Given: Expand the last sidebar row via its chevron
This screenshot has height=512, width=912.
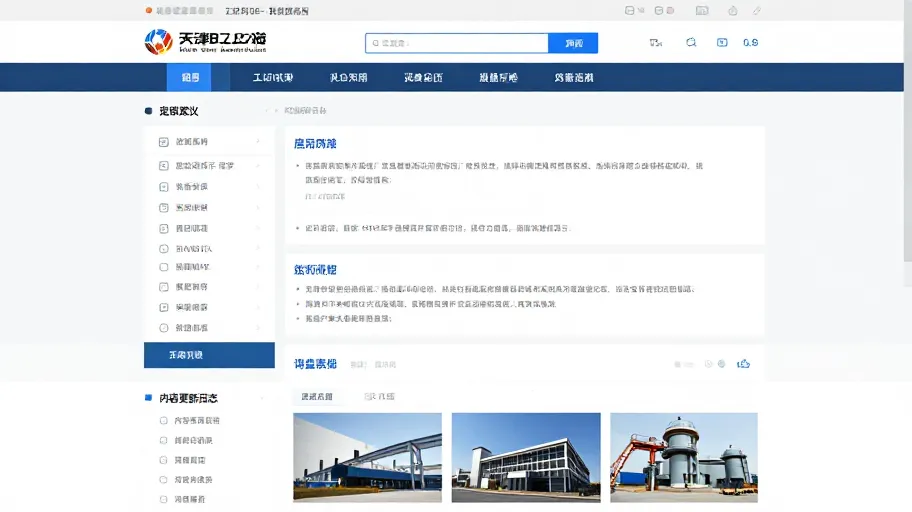Looking at the screenshot, I should [x=258, y=328].
